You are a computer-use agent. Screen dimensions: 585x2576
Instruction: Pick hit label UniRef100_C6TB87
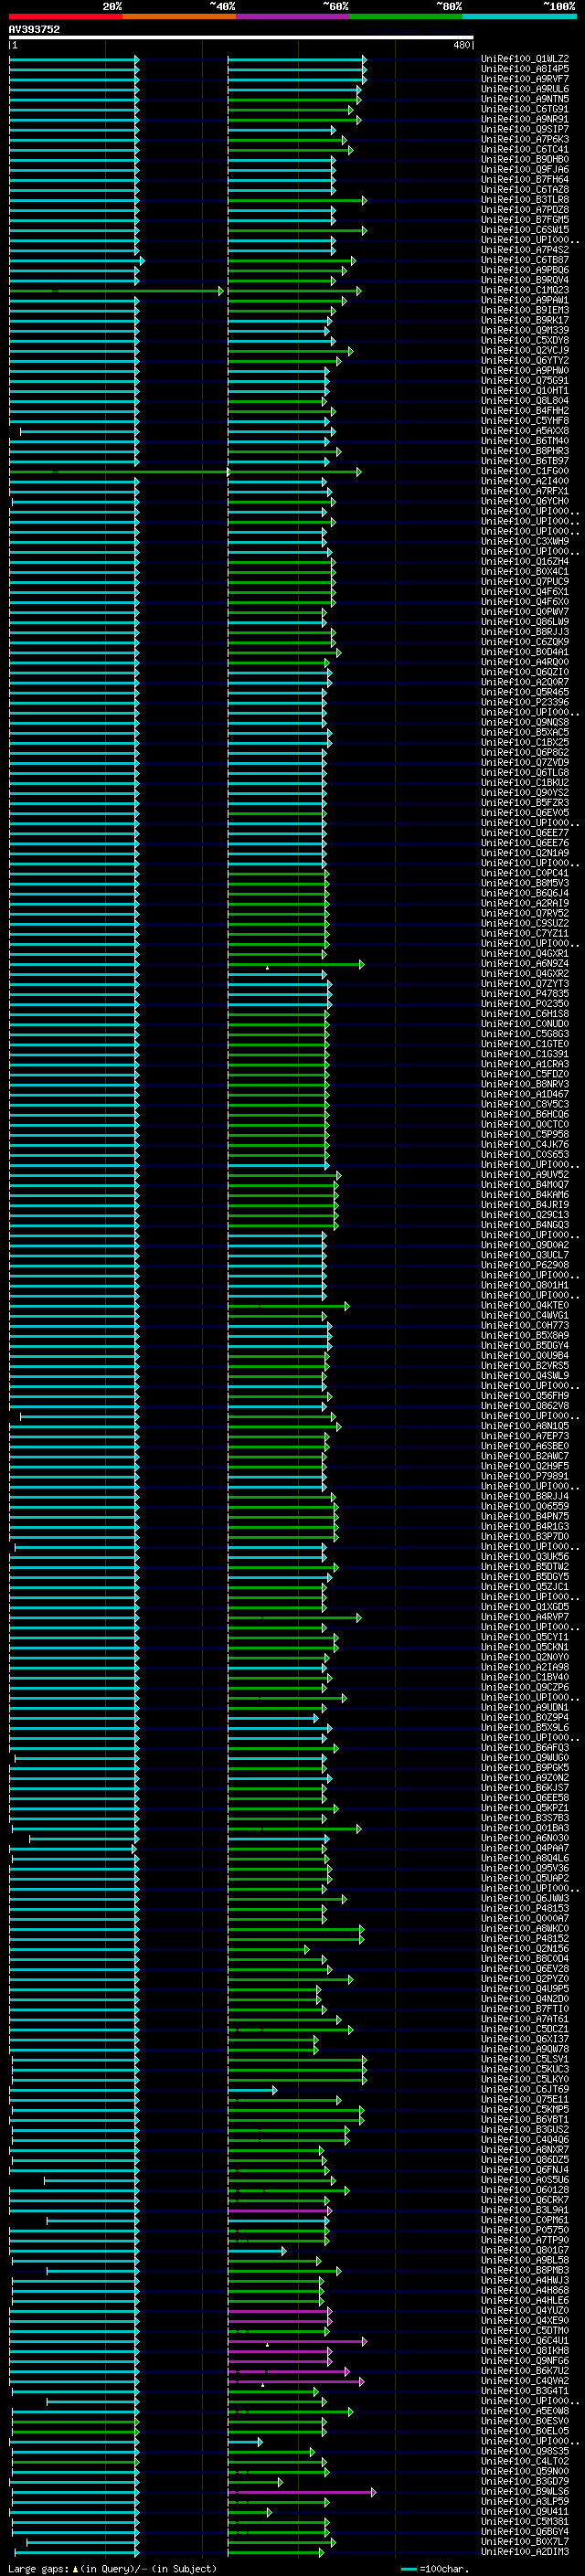(x=525, y=260)
